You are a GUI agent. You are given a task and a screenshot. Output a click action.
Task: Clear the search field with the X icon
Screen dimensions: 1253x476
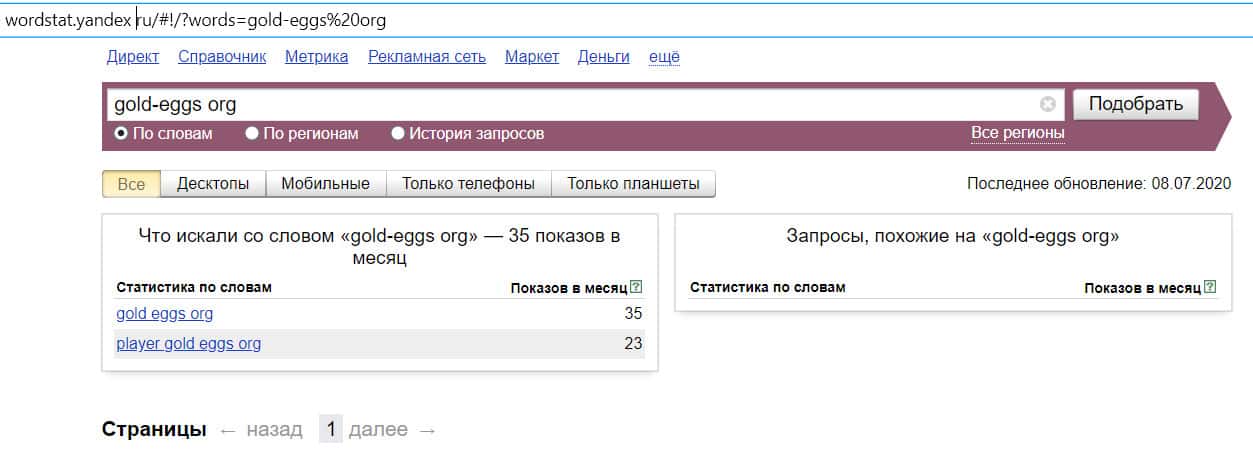point(1047,104)
